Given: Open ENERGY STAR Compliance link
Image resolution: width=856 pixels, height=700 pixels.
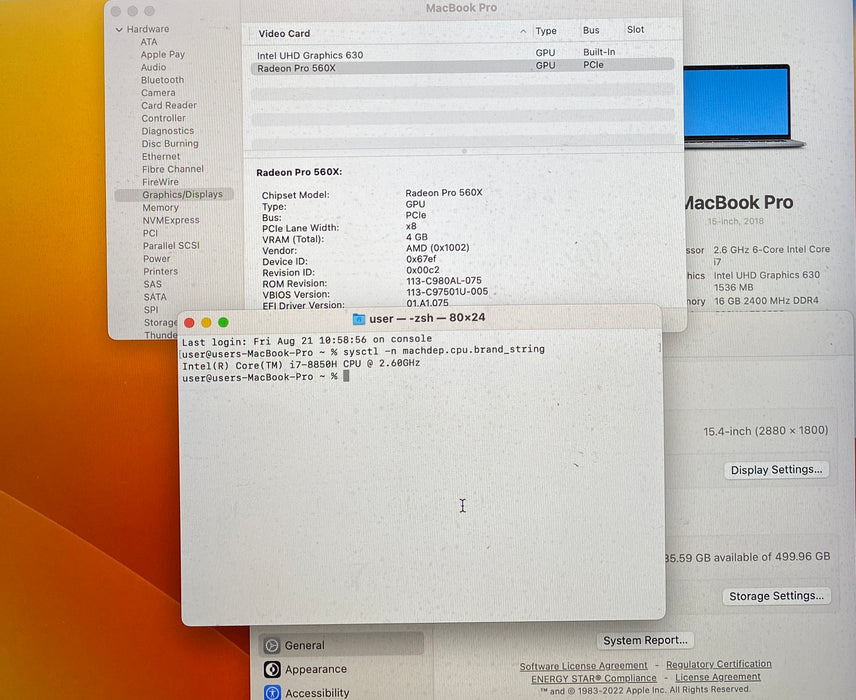Looking at the screenshot, I should (x=594, y=679).
